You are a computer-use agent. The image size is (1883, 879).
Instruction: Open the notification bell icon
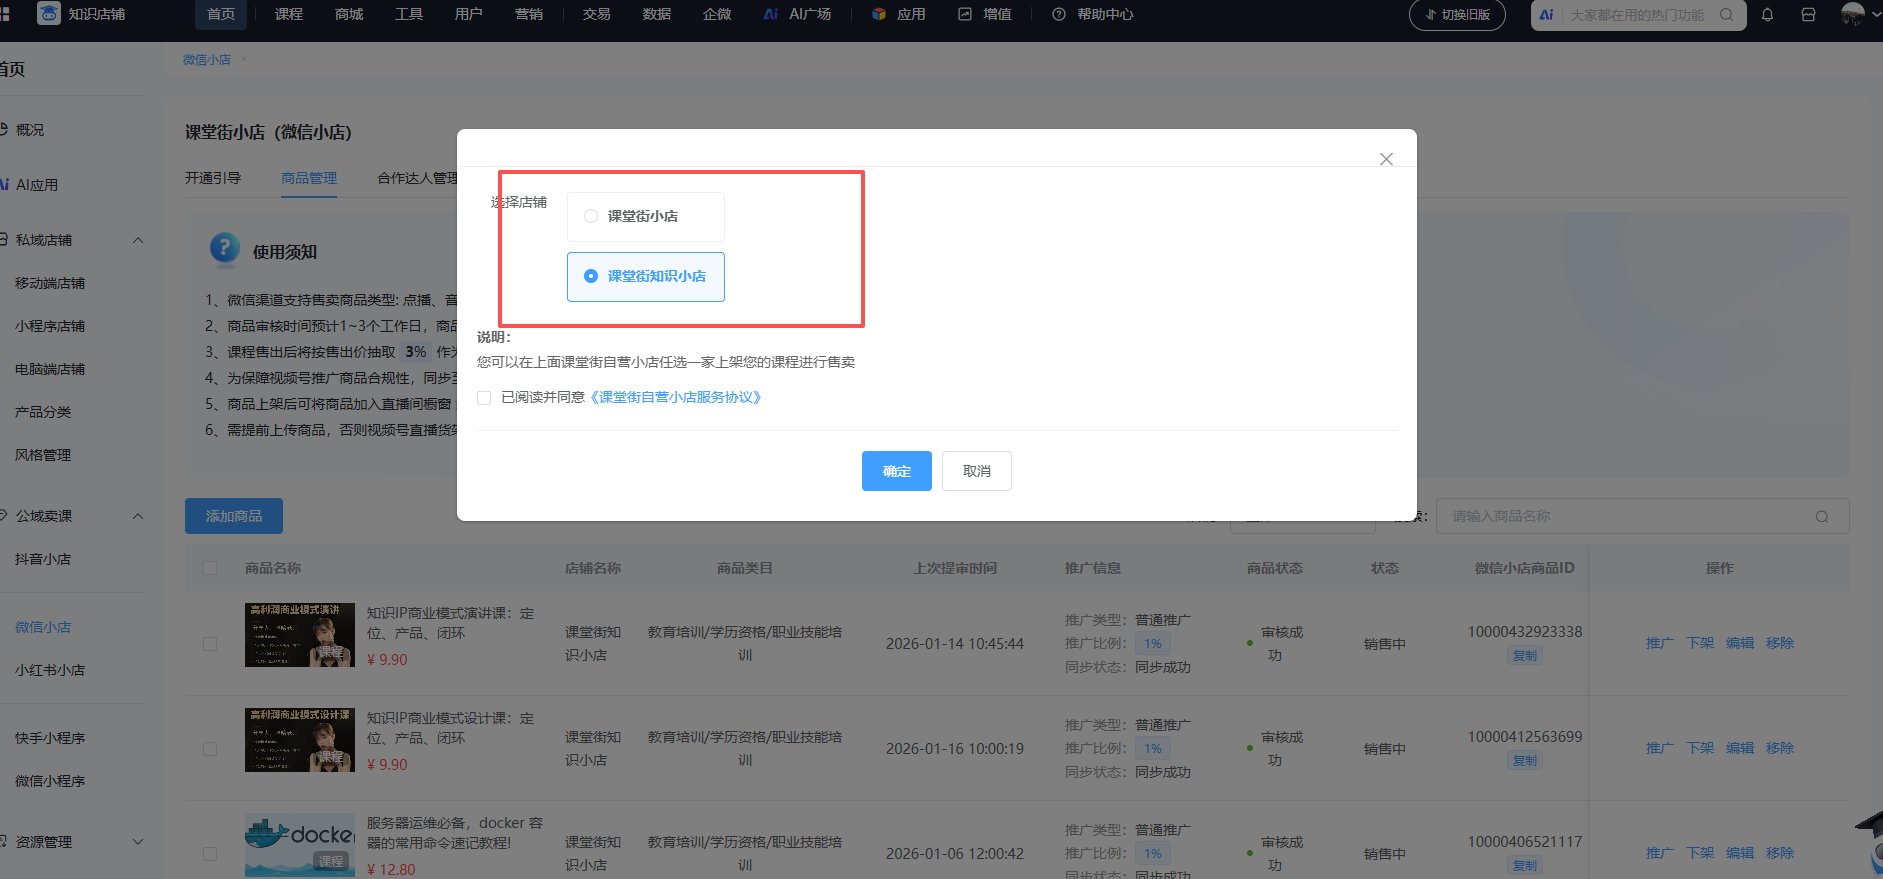pos(1767,14)
